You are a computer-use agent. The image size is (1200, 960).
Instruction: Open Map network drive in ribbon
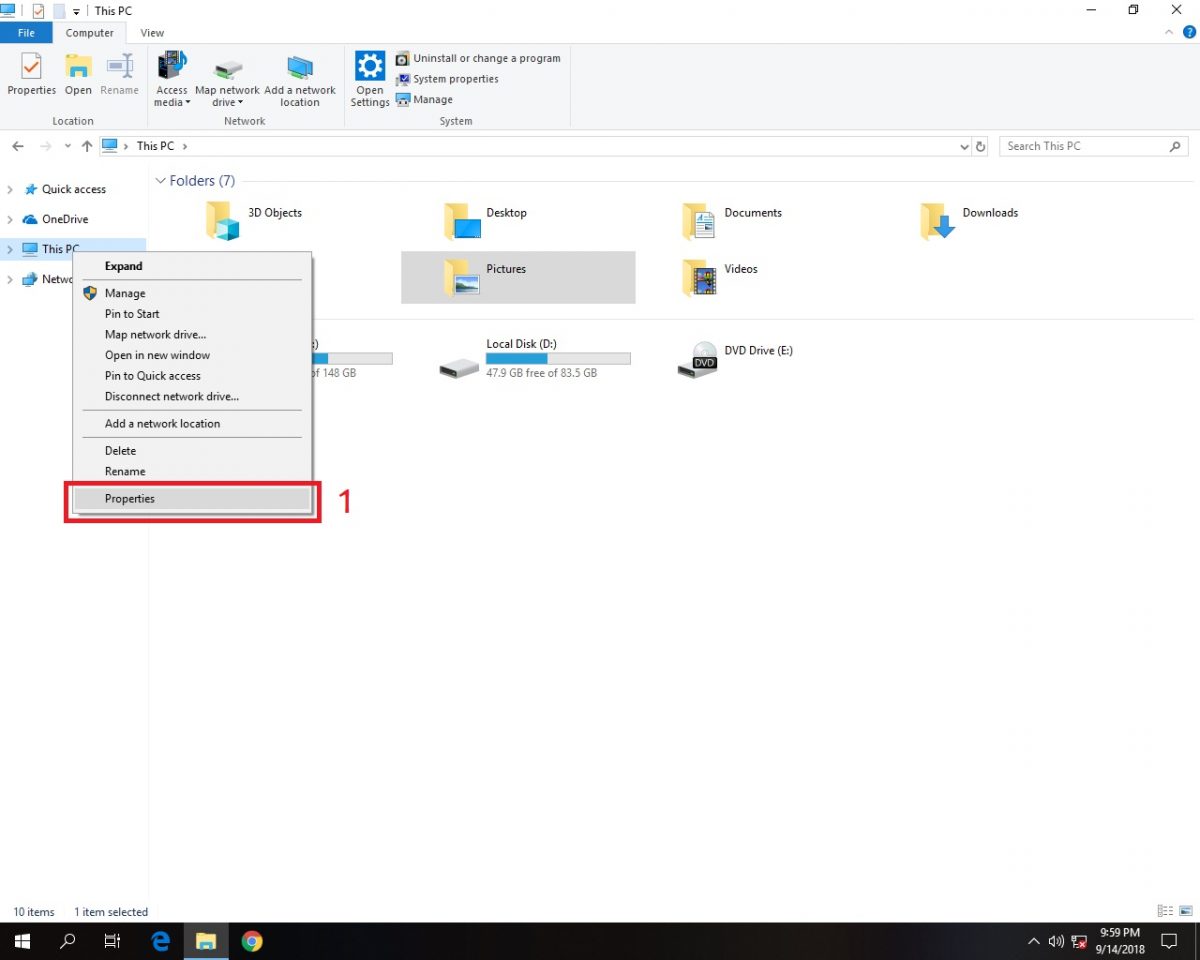(x=227, y=70)
